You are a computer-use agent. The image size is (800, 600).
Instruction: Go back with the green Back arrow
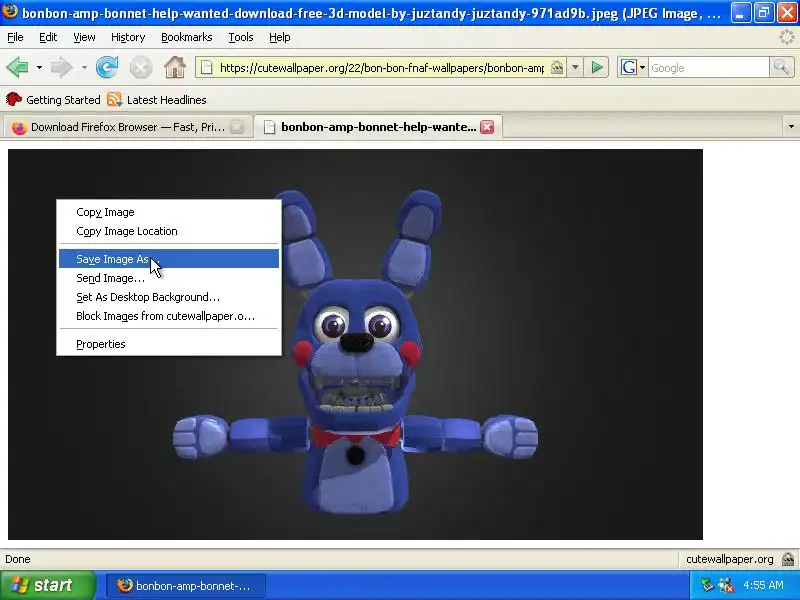click(x=17, y=67)
